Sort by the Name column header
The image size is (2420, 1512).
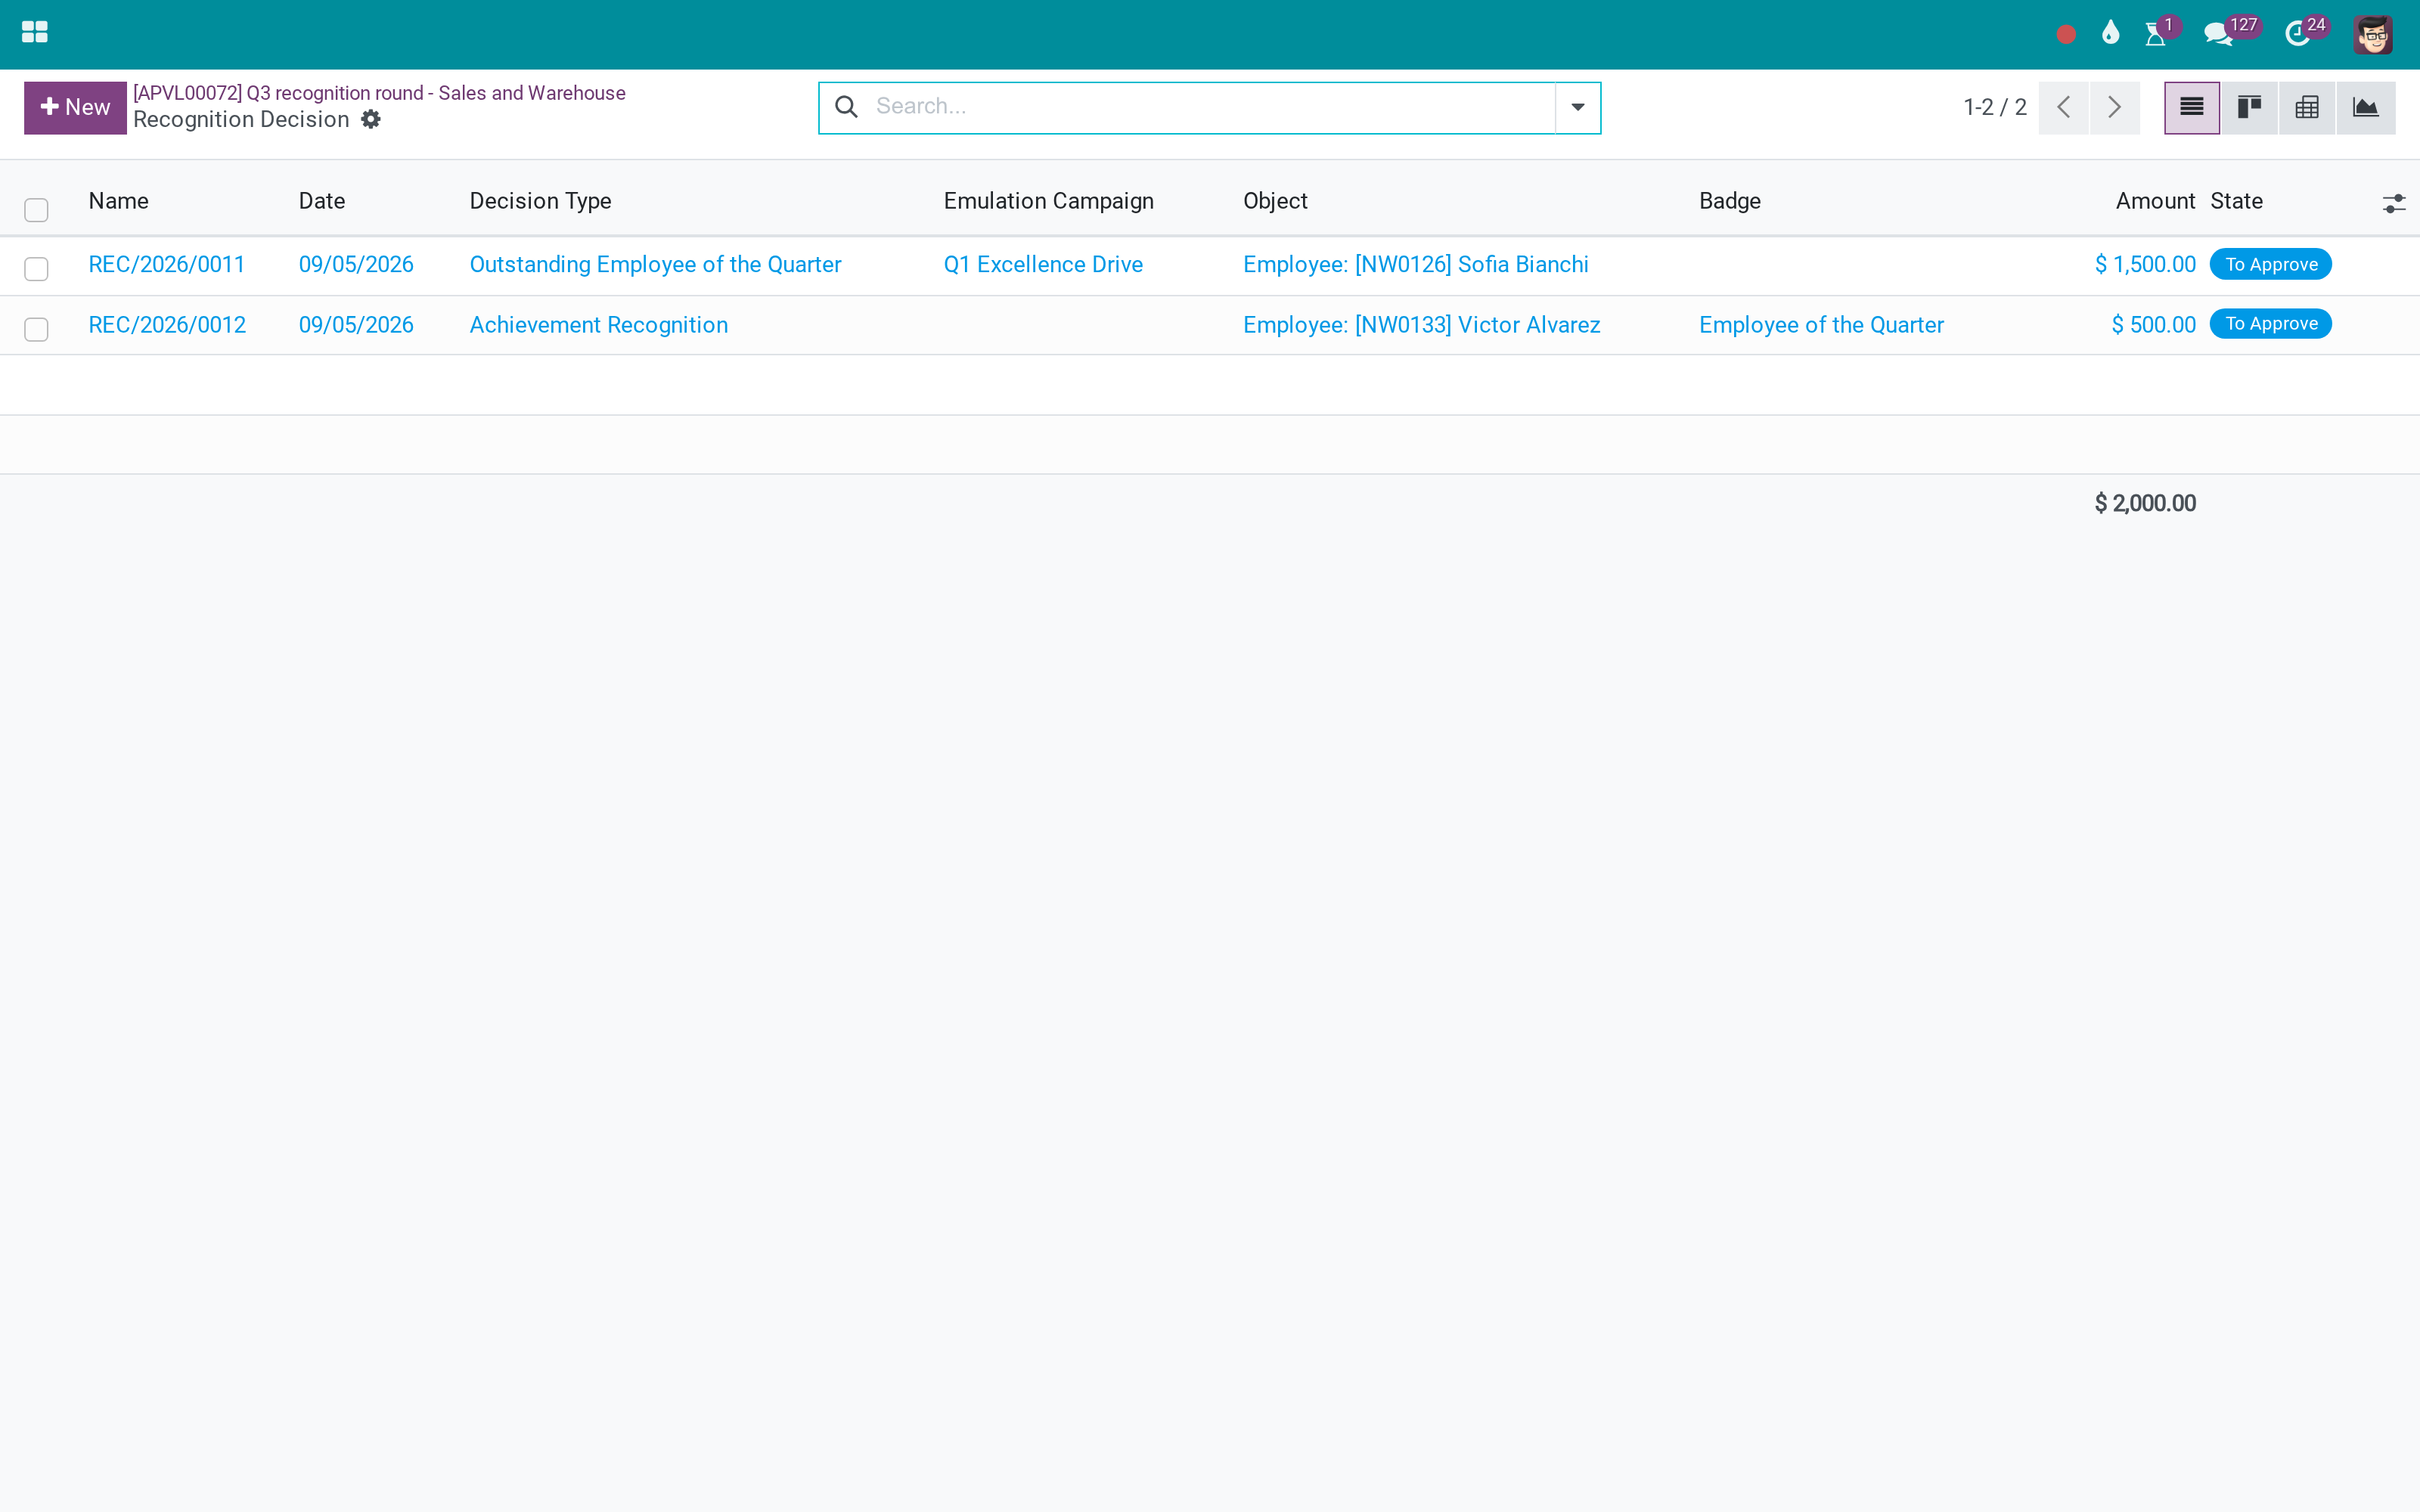pyautogui.click(x=118, y=201)
